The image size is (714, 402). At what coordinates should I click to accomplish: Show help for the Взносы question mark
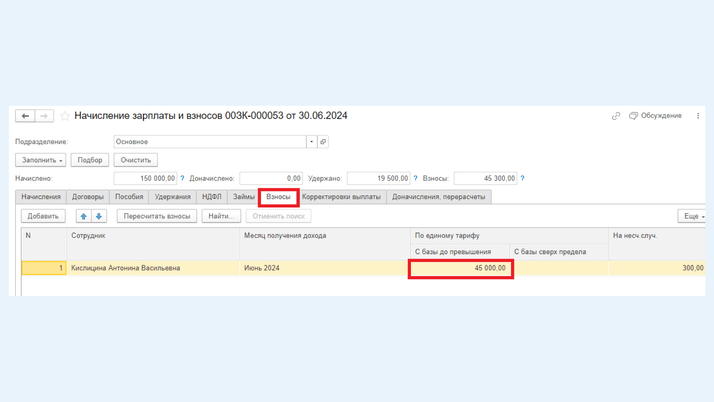522,178
